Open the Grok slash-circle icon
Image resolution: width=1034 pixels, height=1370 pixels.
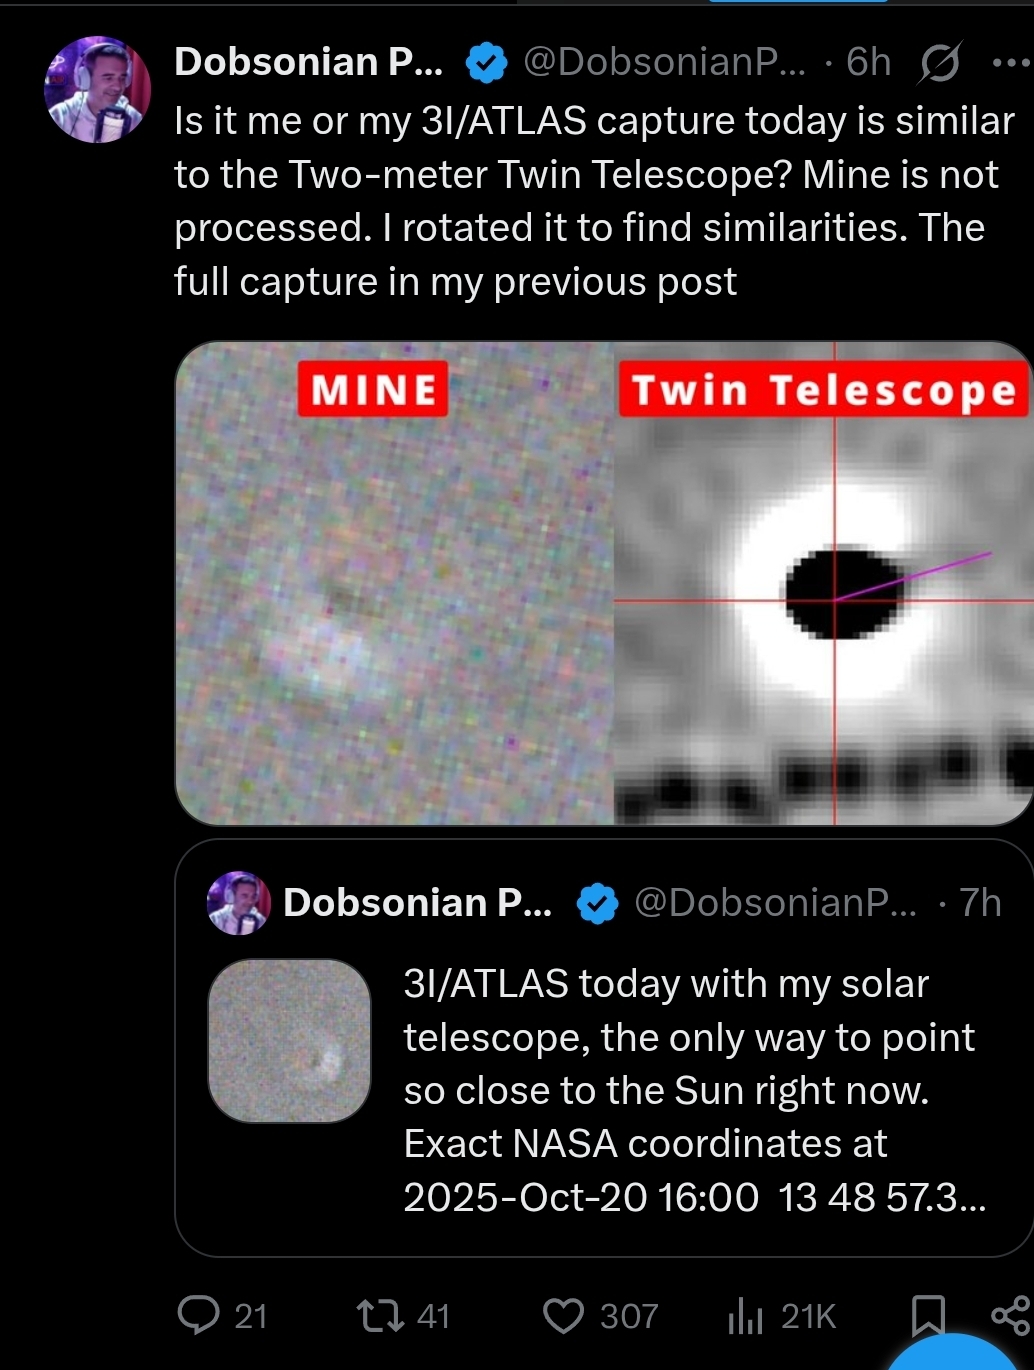(x=940, y=63)
